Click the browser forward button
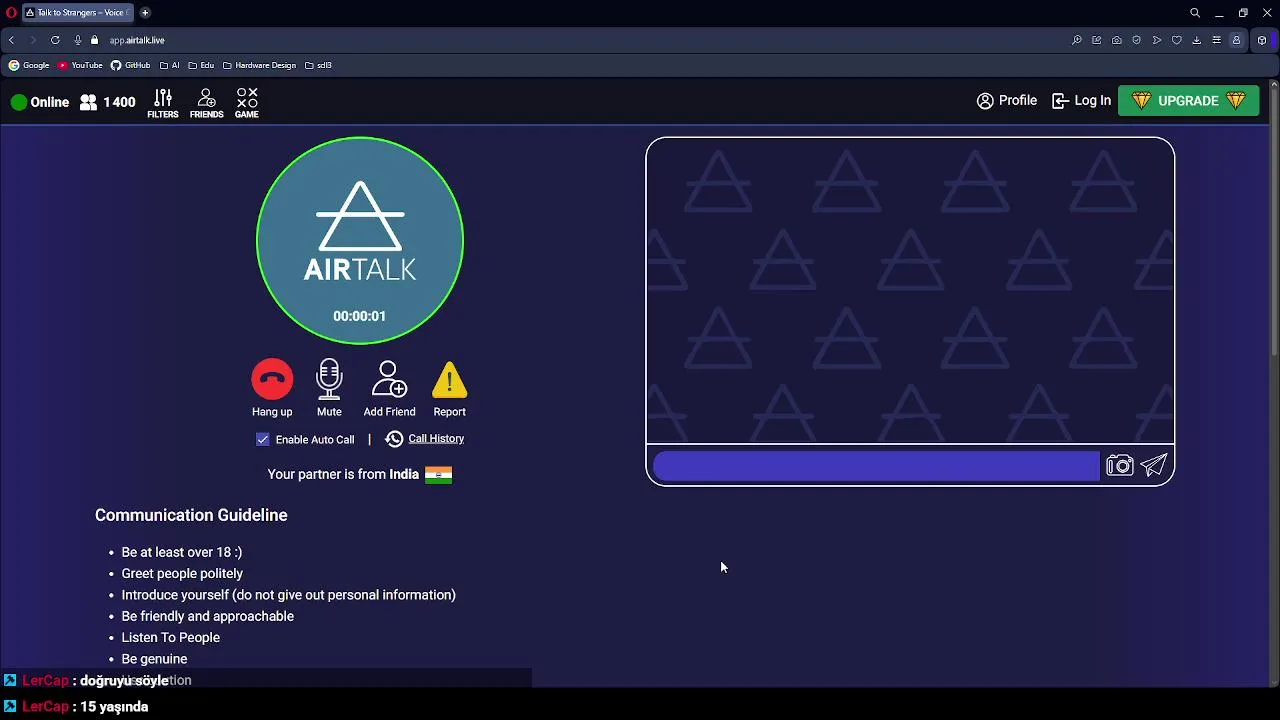 tap(32, 40)
